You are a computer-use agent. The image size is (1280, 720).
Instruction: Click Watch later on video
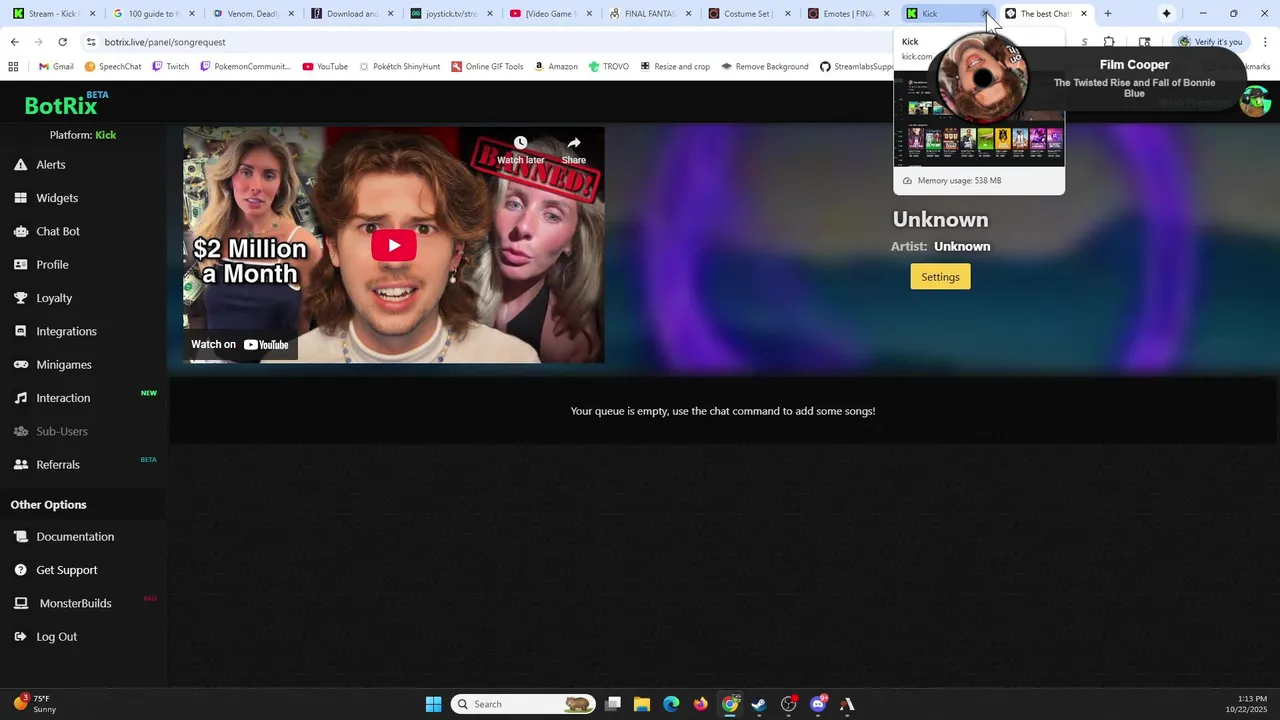pyautogui.click(x=520, y=150)
